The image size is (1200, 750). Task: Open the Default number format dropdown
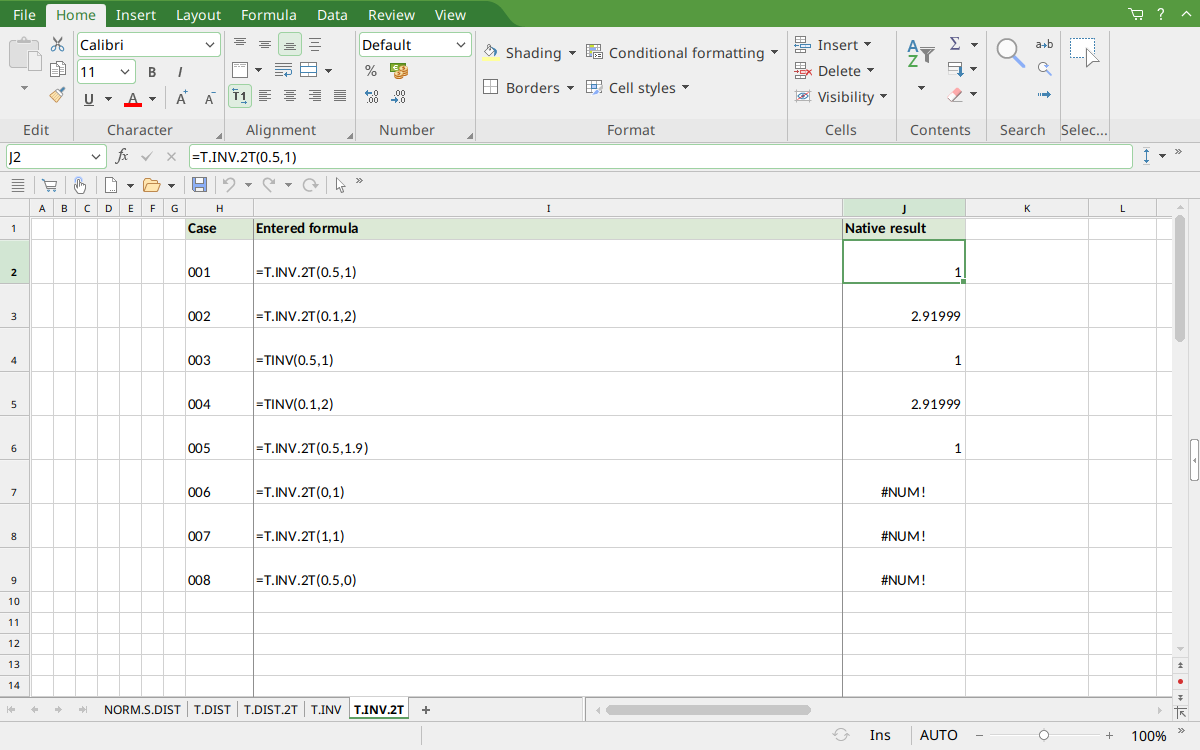[461, 45]
